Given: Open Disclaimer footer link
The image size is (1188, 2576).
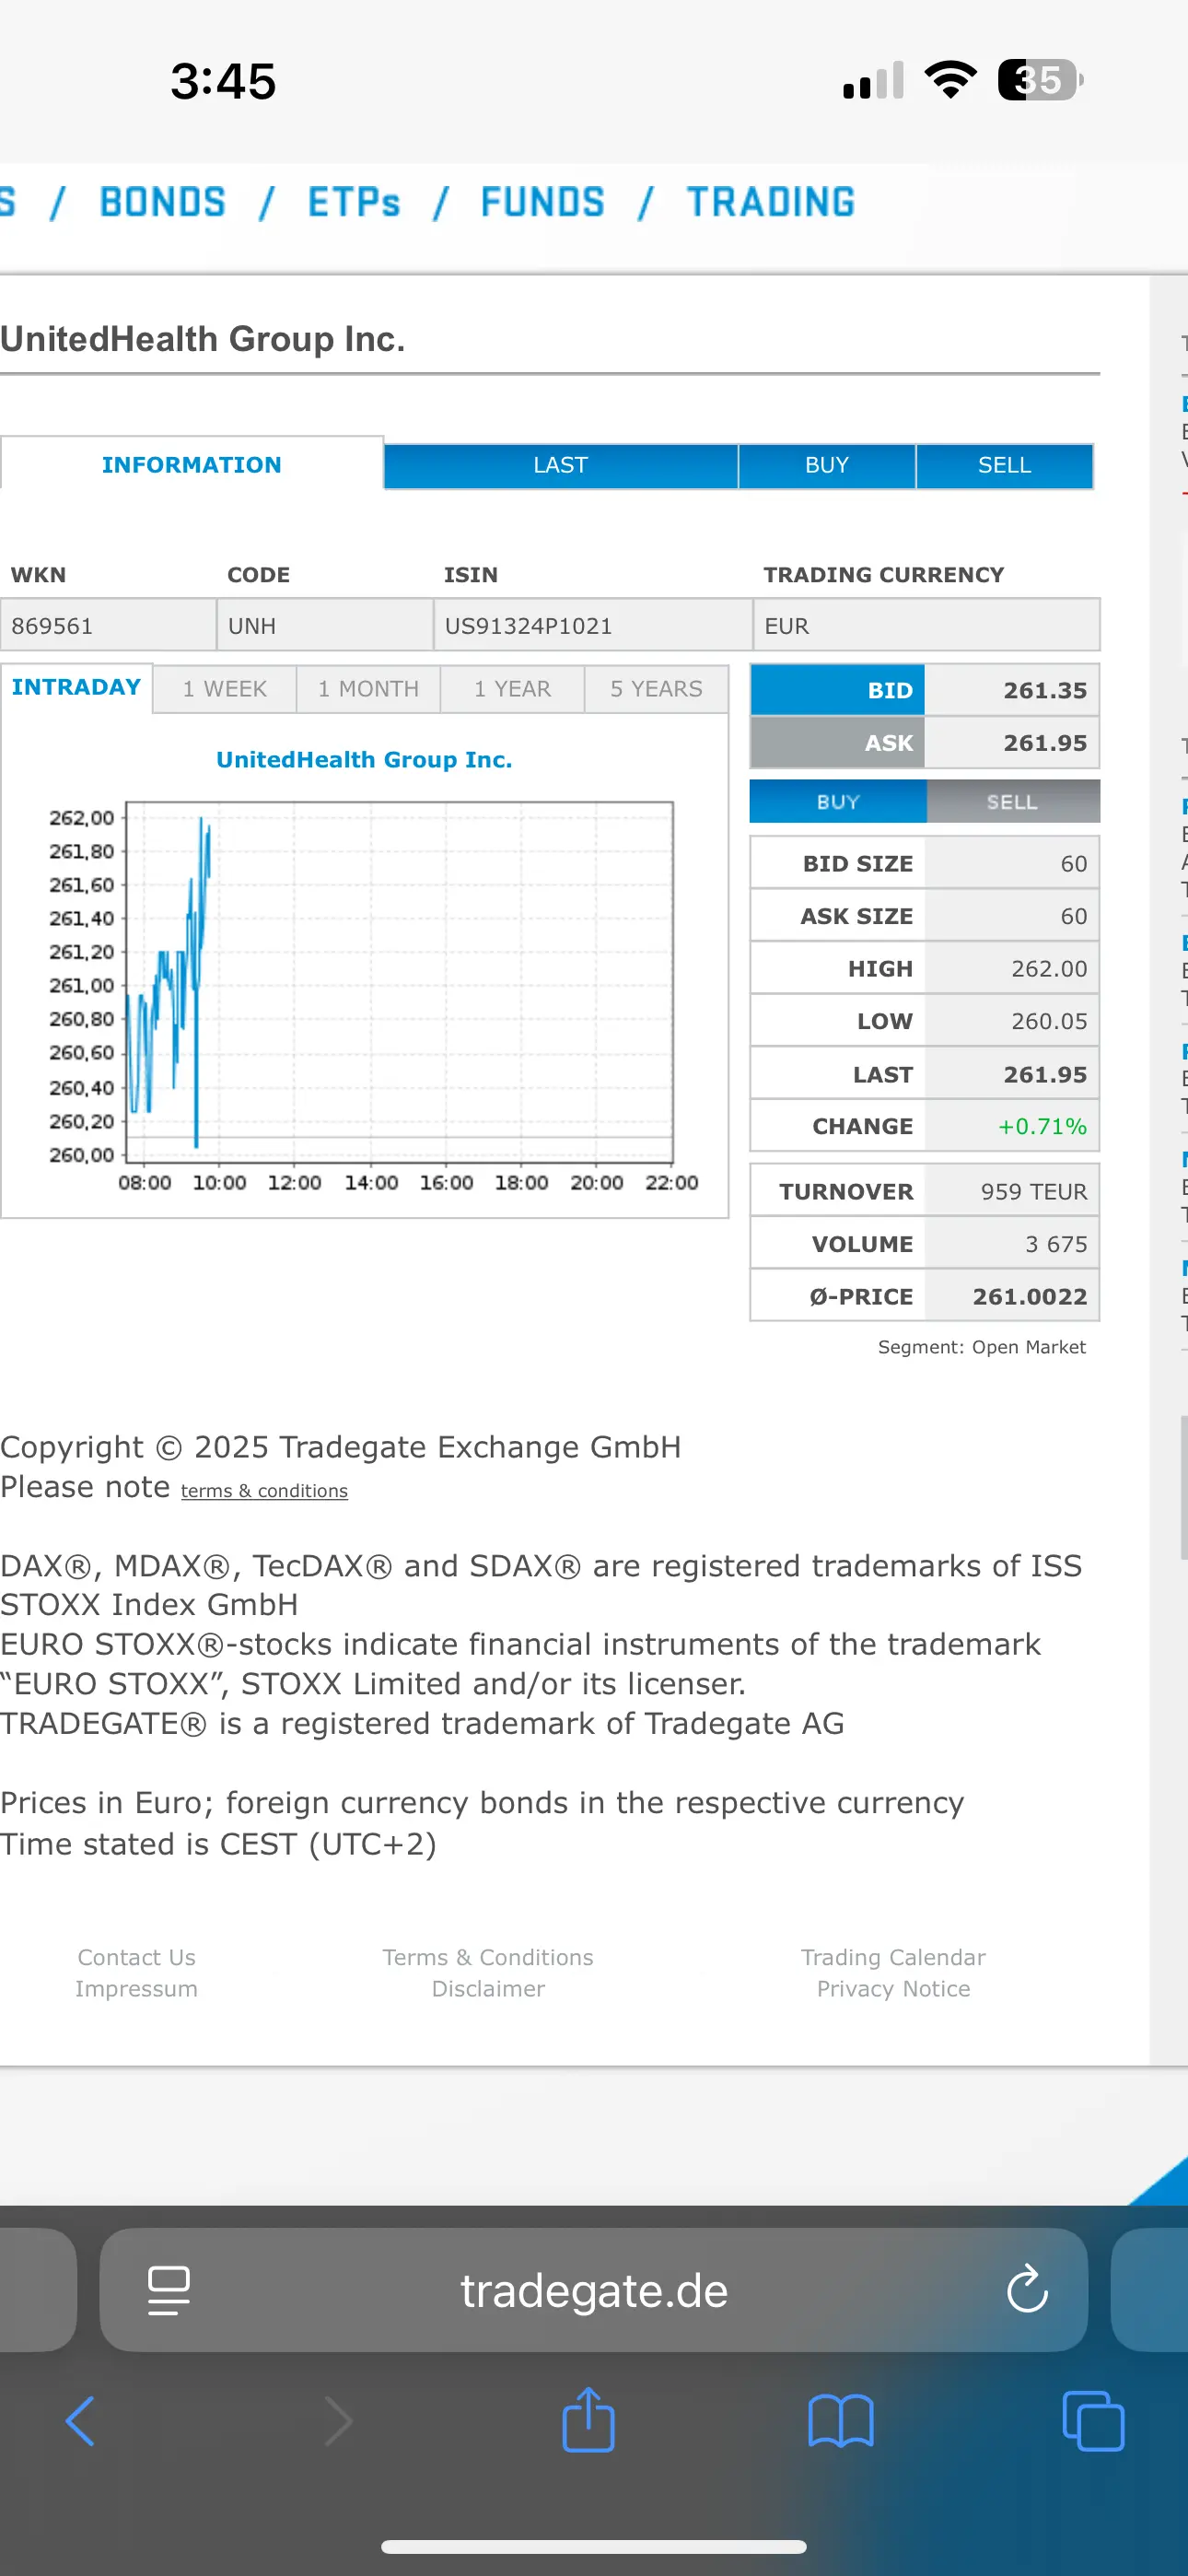Looking at the screenshot, I should coord(488,1988).
